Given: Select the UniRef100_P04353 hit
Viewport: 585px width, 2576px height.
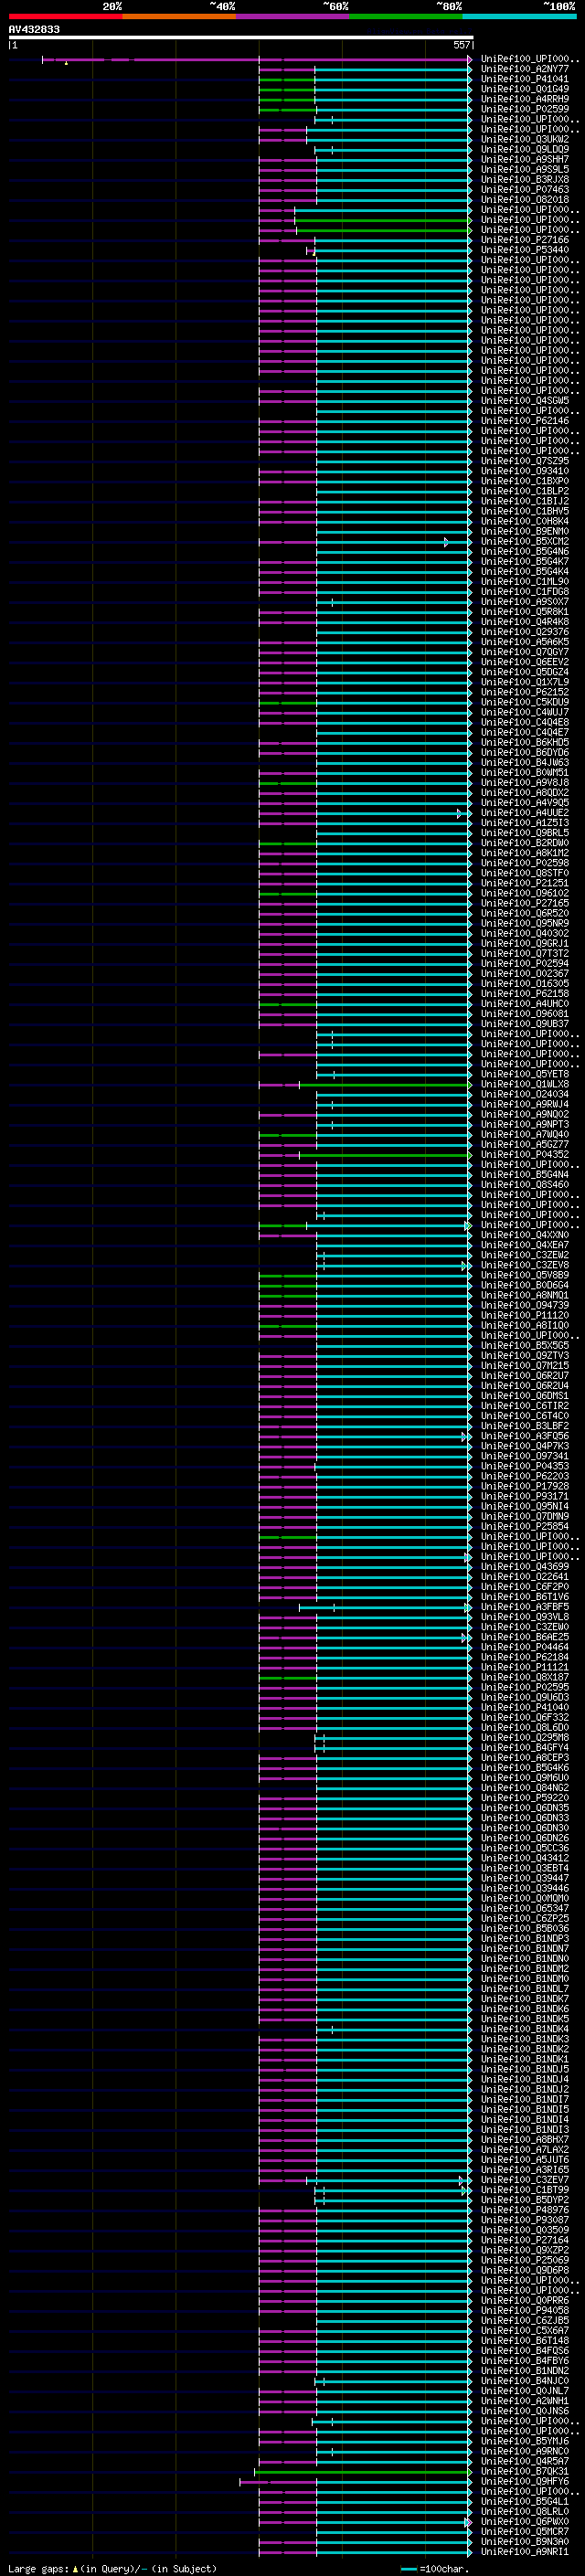Looking at the screenshot, I should 525,1466.
